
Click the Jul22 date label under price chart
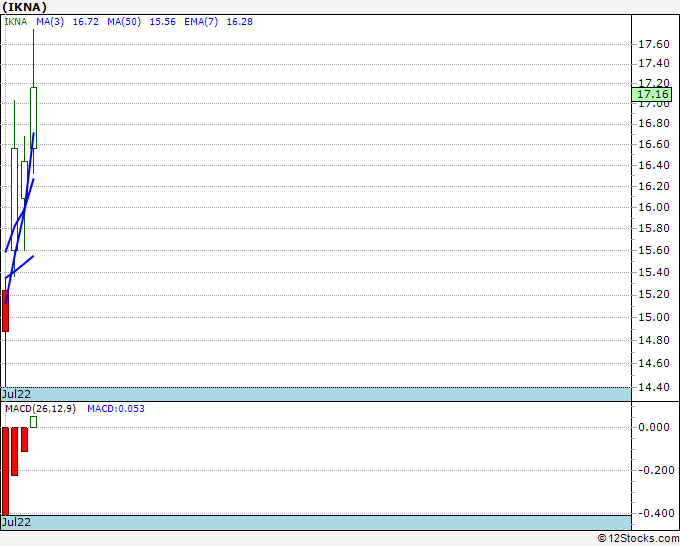tap(16, 394)
